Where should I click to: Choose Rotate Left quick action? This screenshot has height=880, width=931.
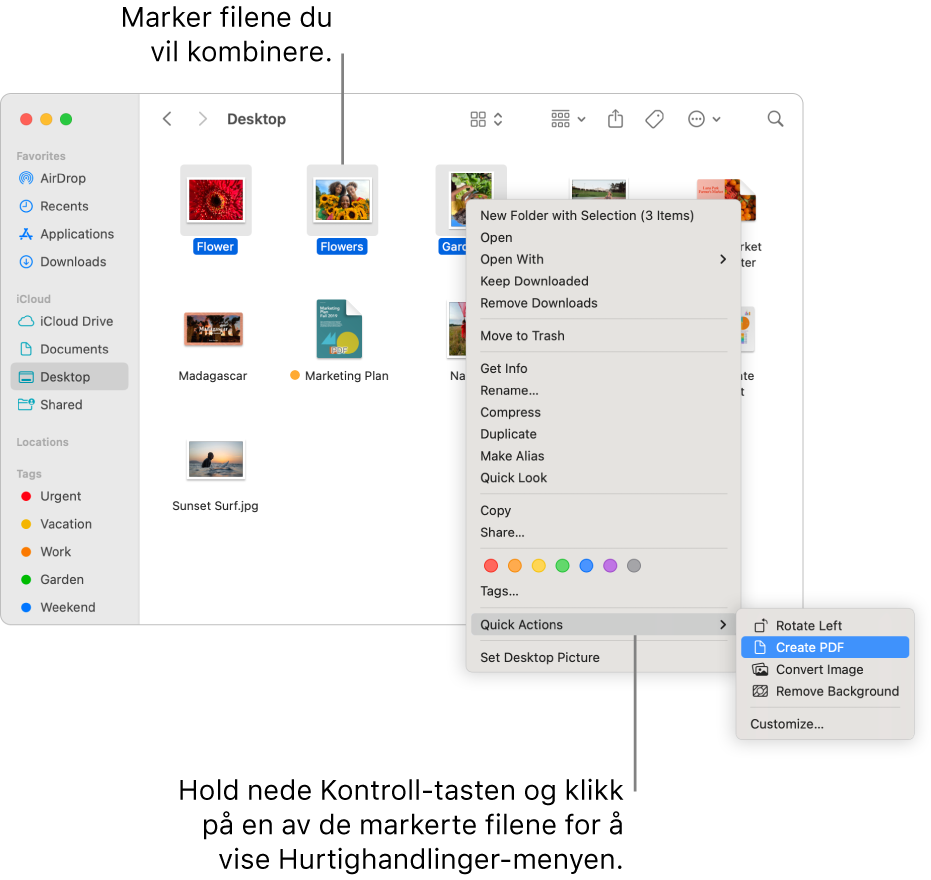(x=825, y=626)
